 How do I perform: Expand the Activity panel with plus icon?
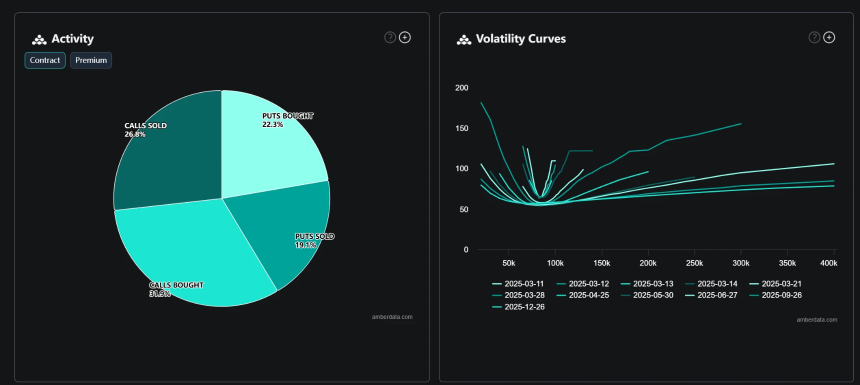405,37
